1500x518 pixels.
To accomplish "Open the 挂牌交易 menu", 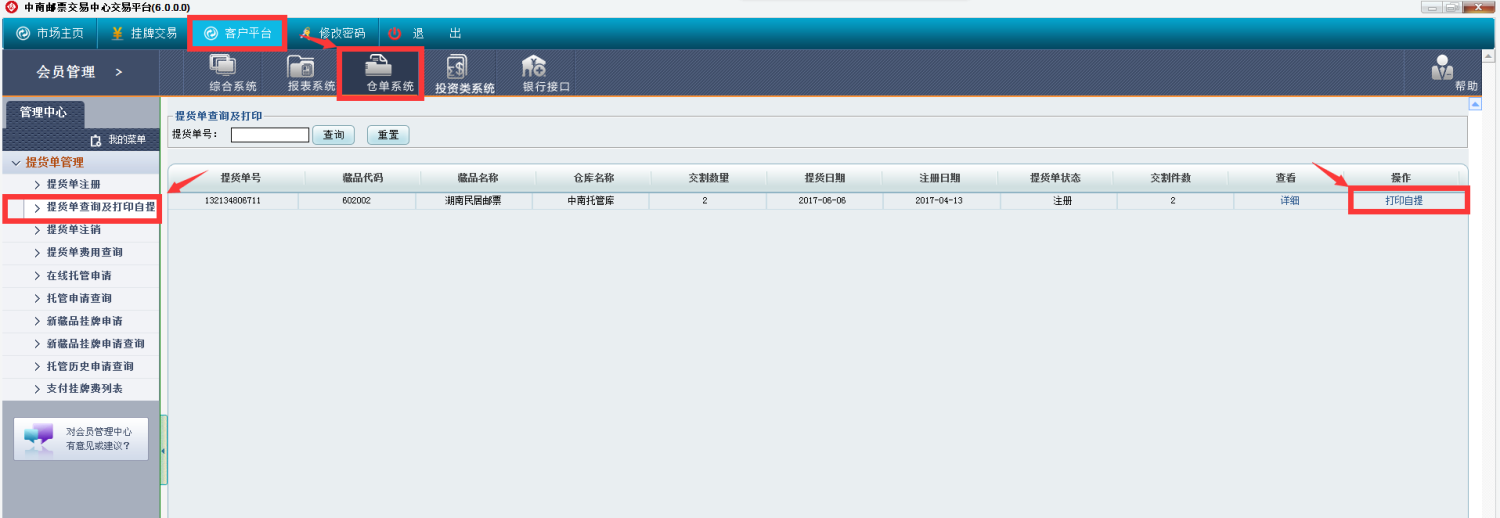I will pos(144,33).
